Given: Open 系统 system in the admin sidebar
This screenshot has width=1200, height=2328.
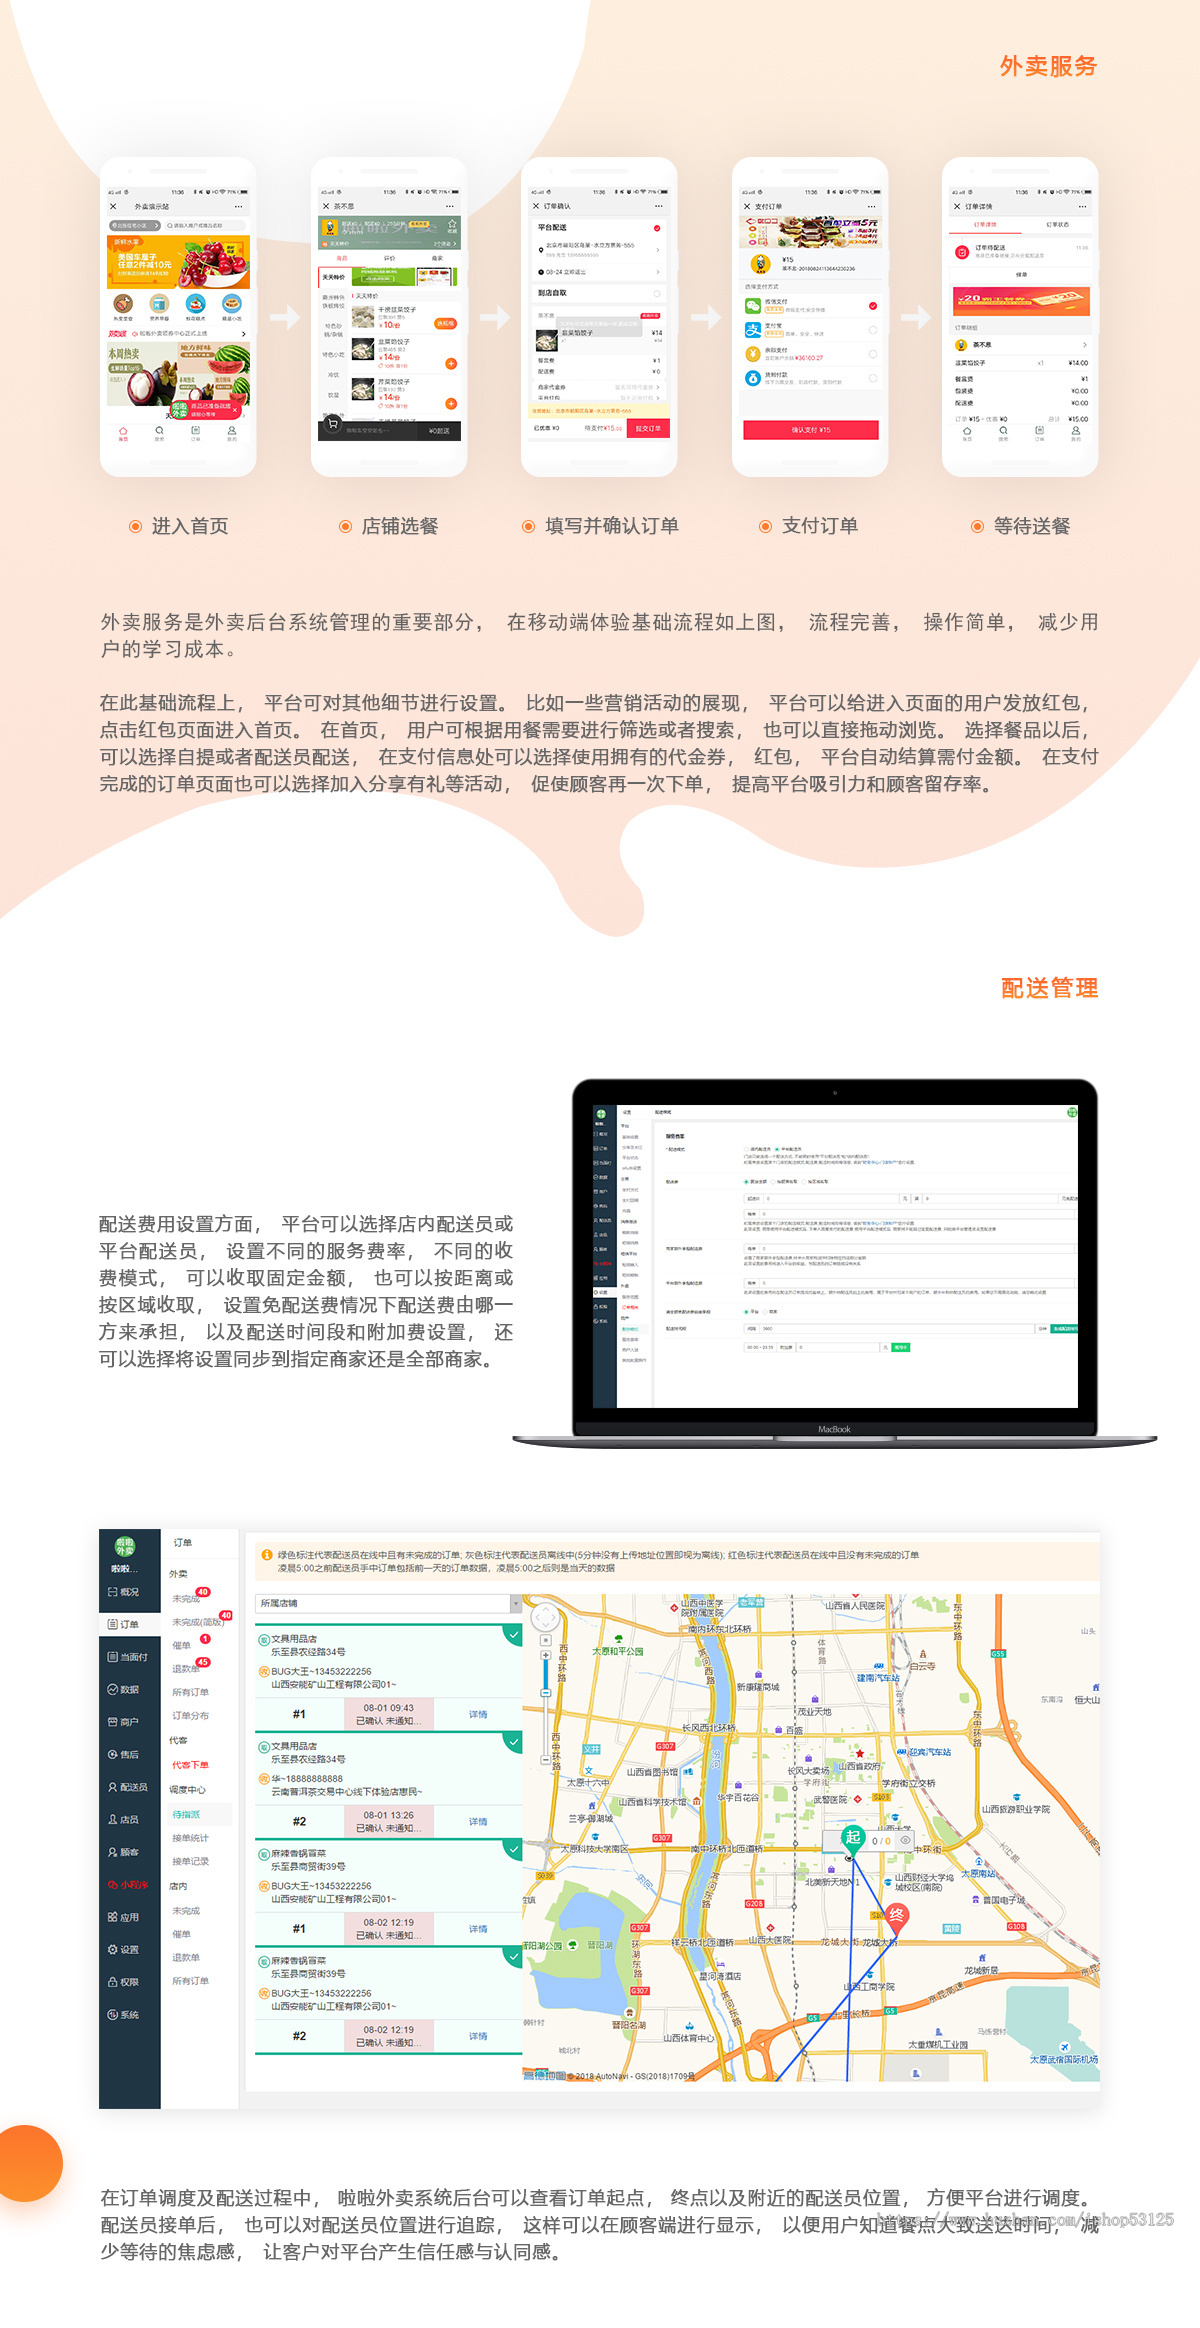Looking at the screenshot, I should tap(124, 2014).
